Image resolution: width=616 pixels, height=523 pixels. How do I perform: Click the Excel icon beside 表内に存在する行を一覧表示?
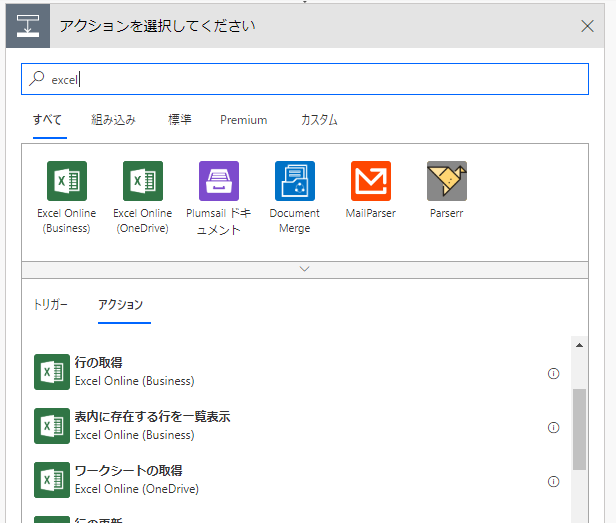pos(52,426)
